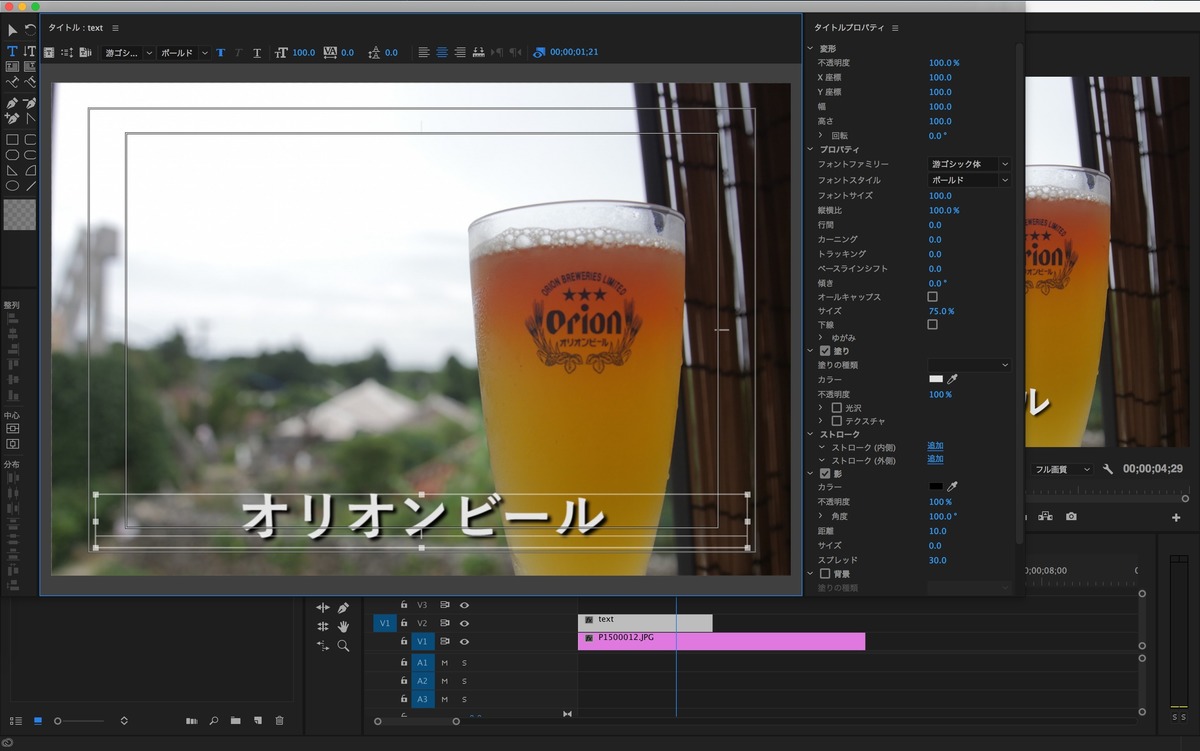This screenshot has width=1200, height=751.
Task: Click the V1 source patch button
Action: click(385, 623)
